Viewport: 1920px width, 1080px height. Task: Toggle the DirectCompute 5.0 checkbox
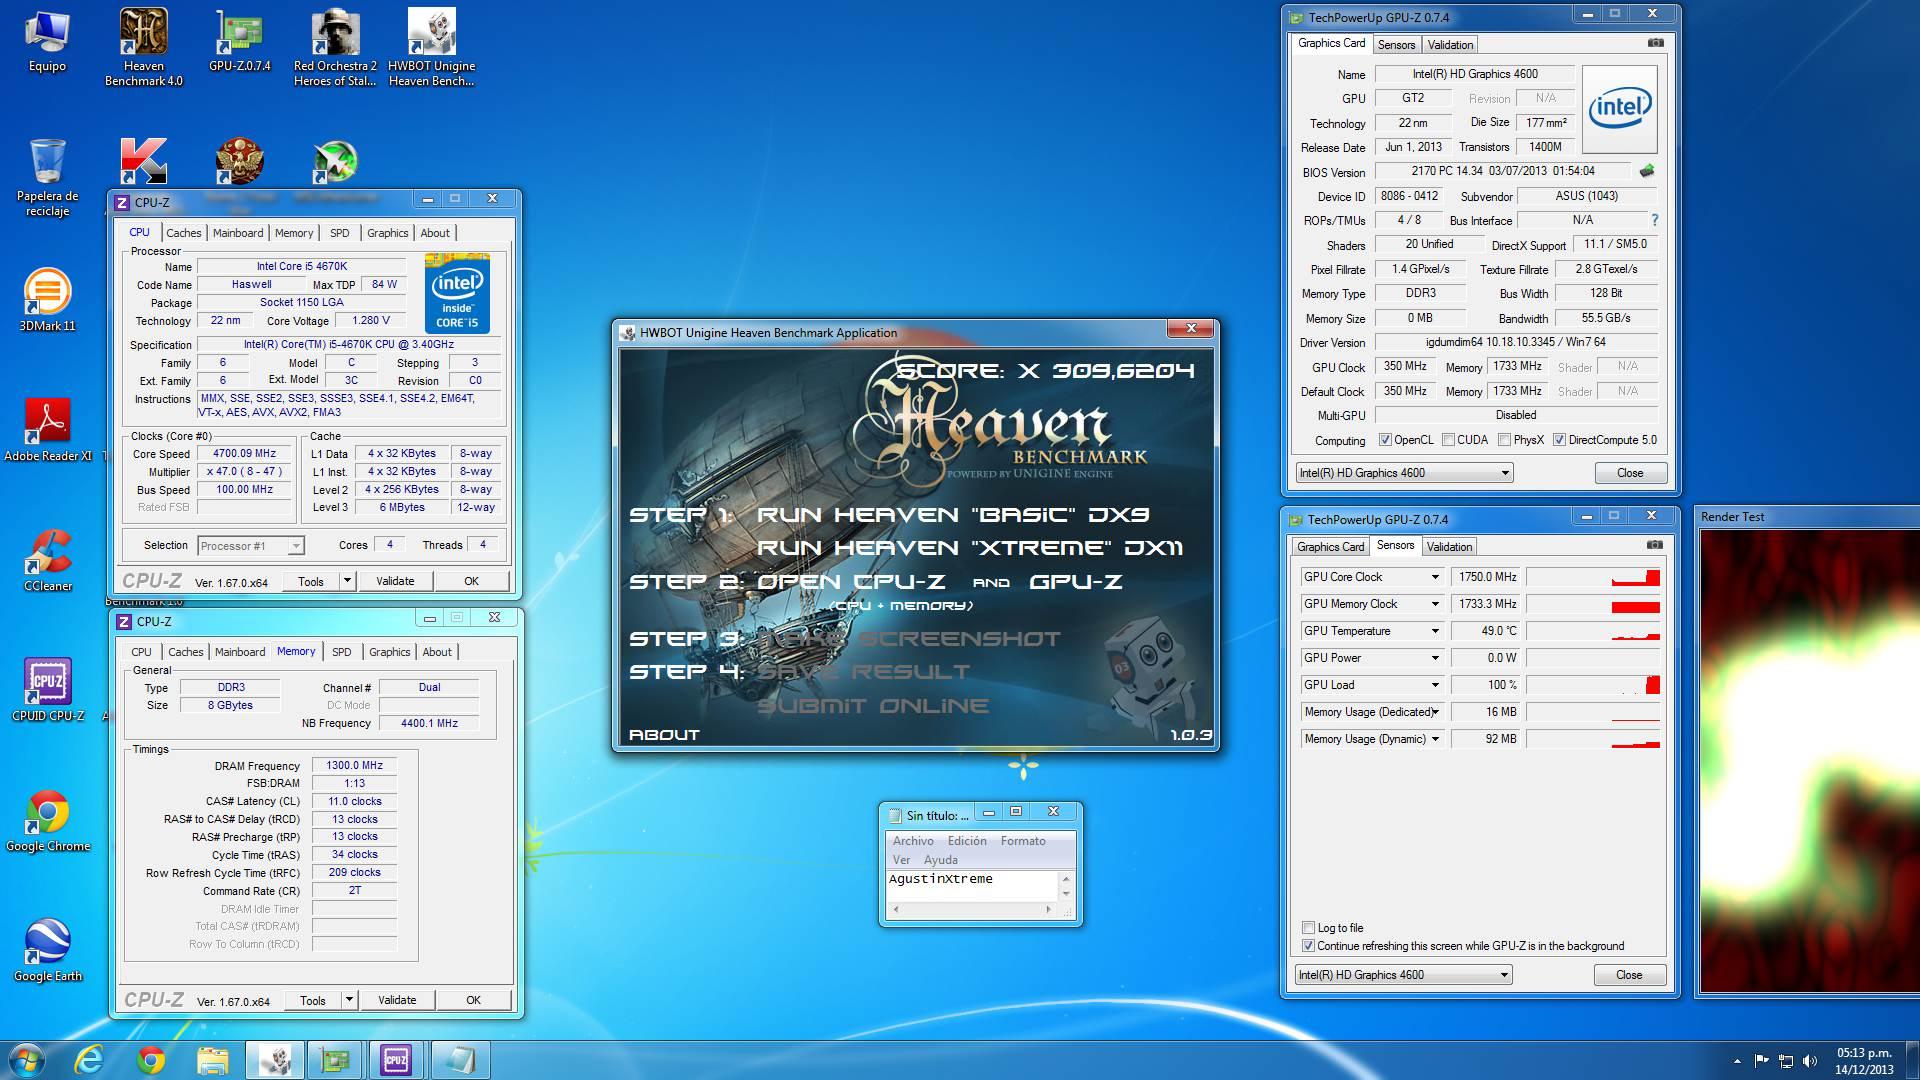coord(1559,440)
